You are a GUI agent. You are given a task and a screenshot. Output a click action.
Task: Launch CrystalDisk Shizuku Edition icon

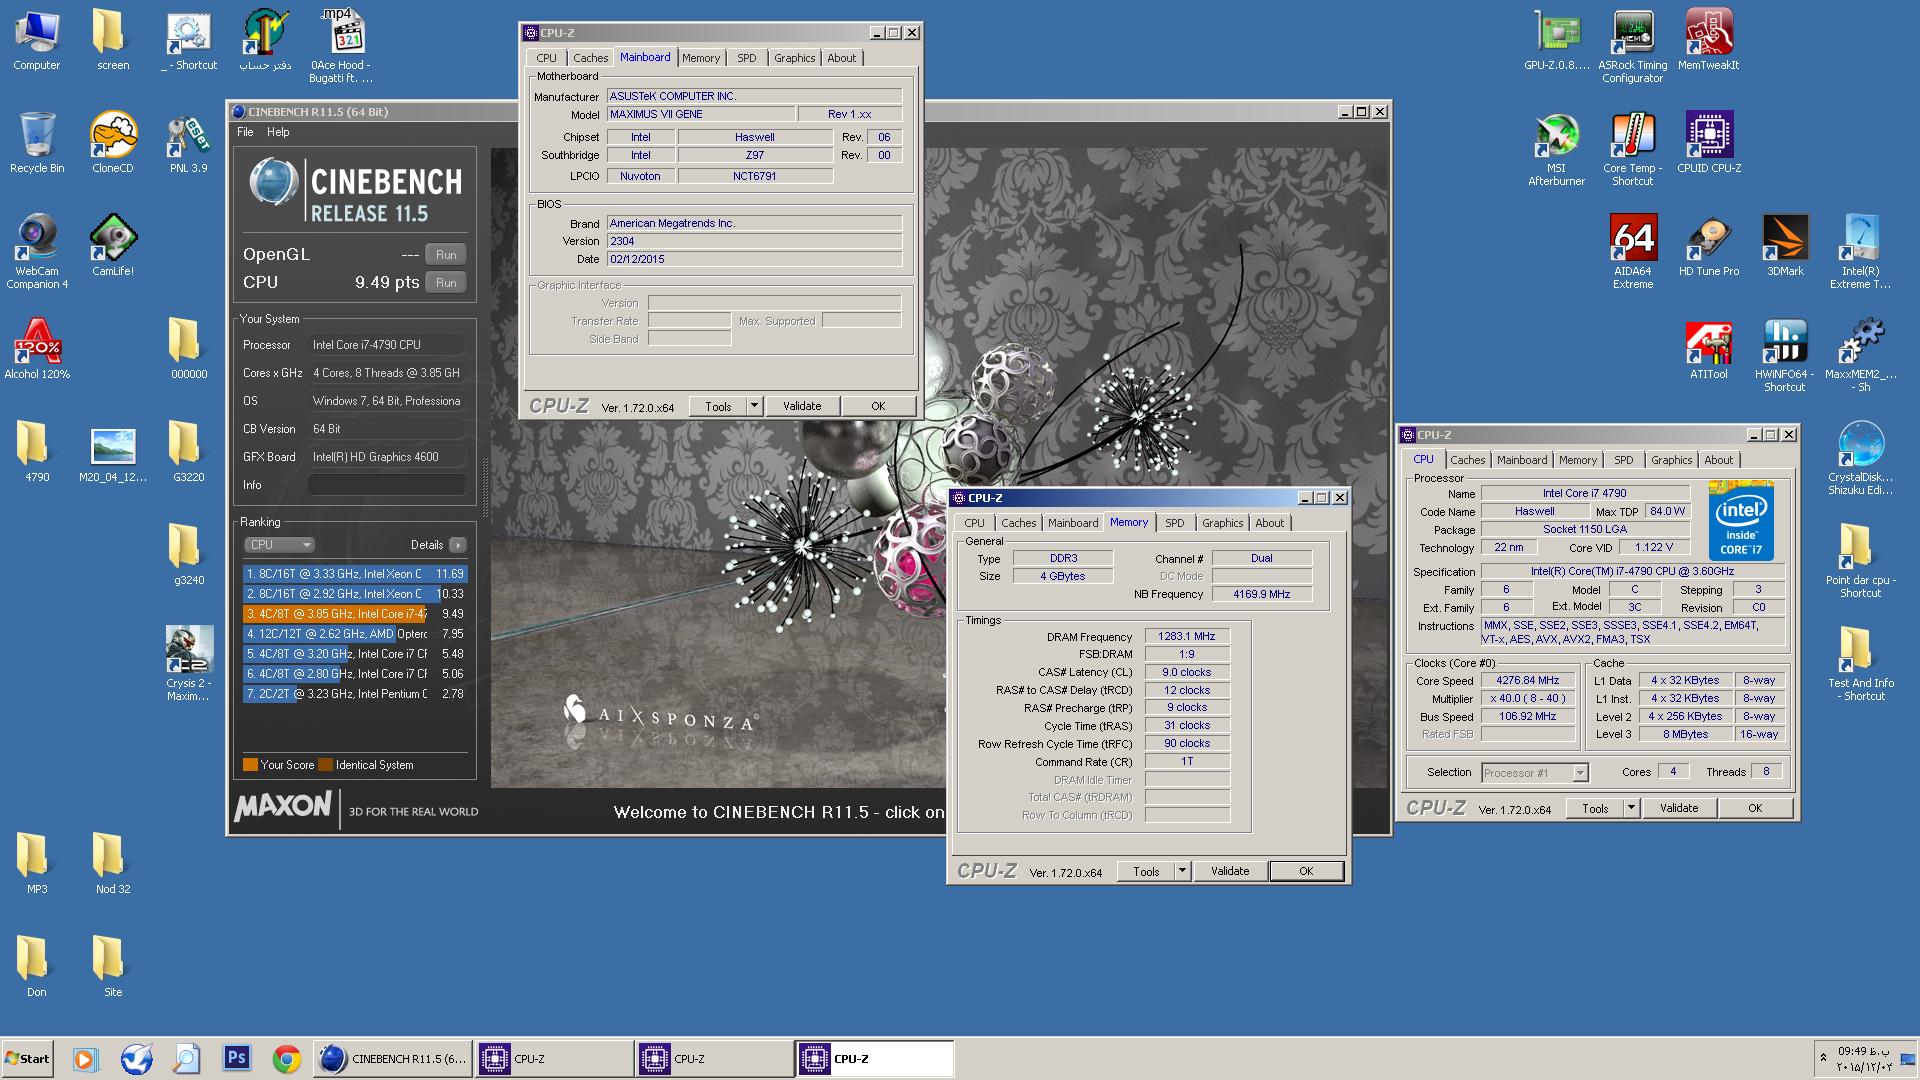(1860, 459)
